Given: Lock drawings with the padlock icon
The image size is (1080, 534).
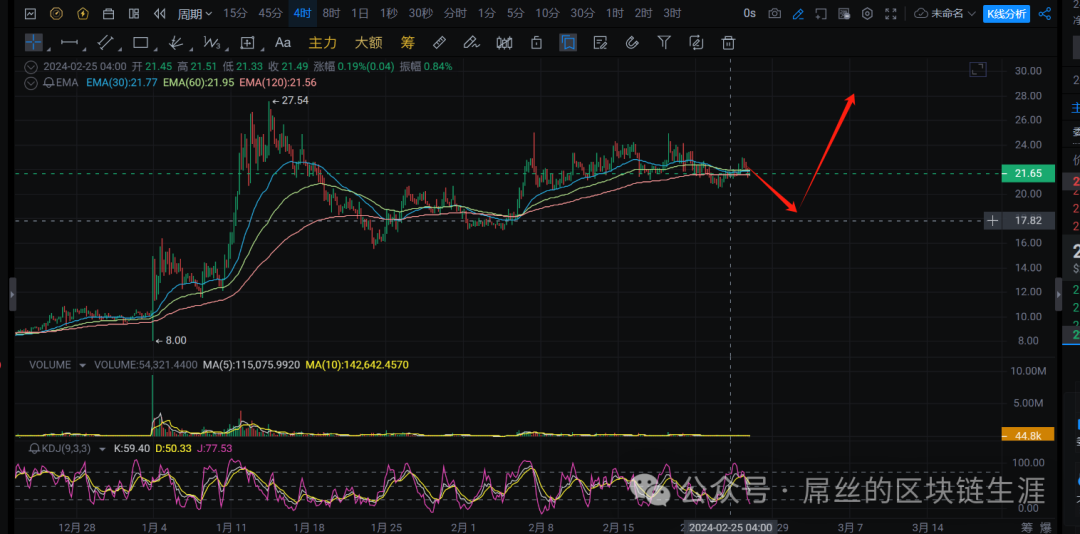Looking at the screenshot, I should [x=536, y=43].
